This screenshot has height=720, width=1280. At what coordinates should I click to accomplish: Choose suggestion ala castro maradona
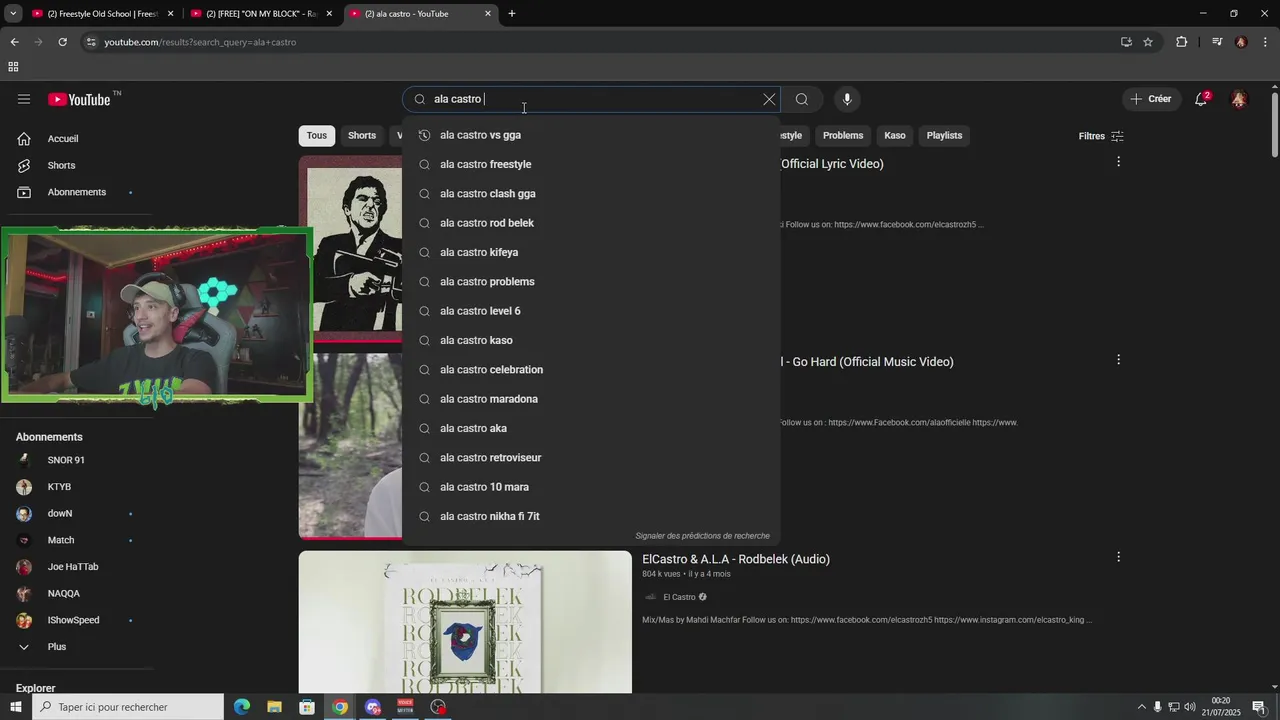591,399
